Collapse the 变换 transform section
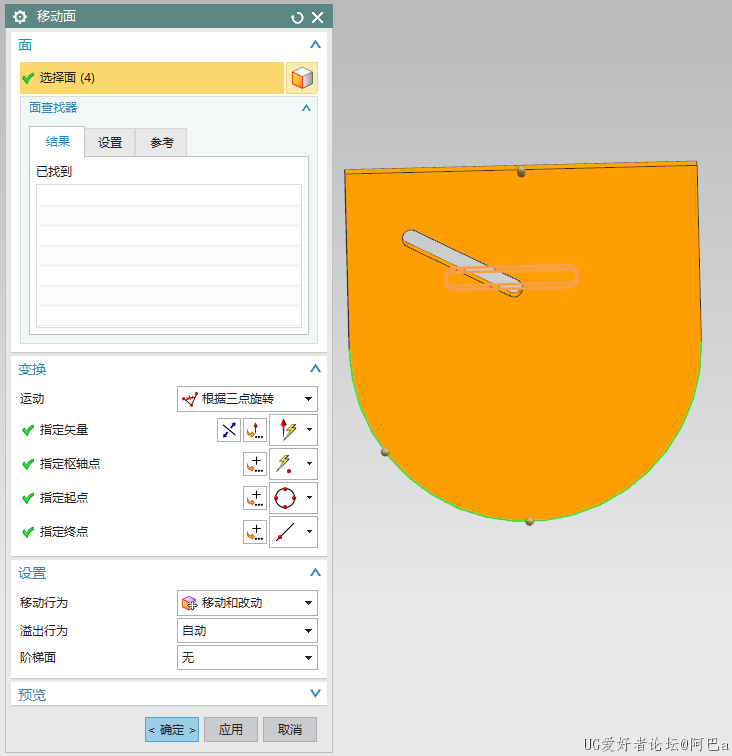 315,369
